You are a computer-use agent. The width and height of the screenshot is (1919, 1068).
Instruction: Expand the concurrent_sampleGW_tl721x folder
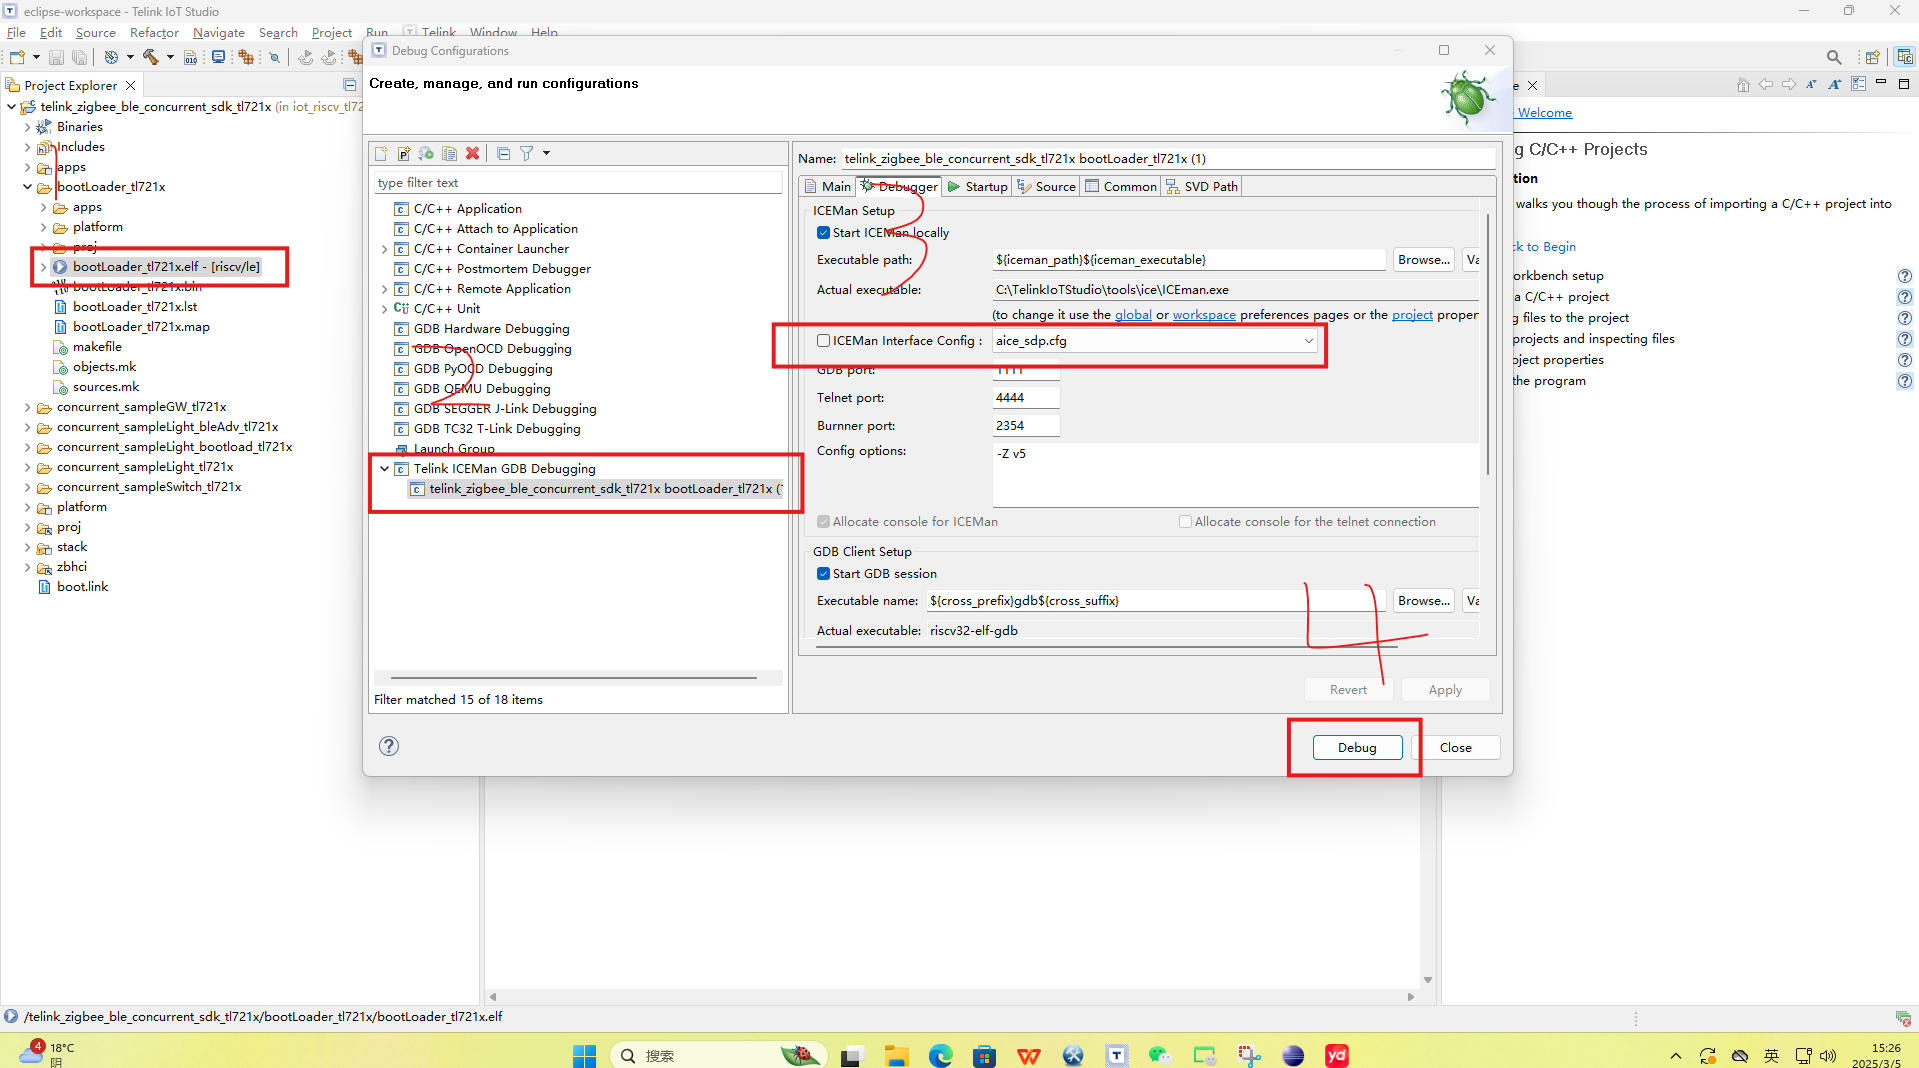[x=27, y=407]
